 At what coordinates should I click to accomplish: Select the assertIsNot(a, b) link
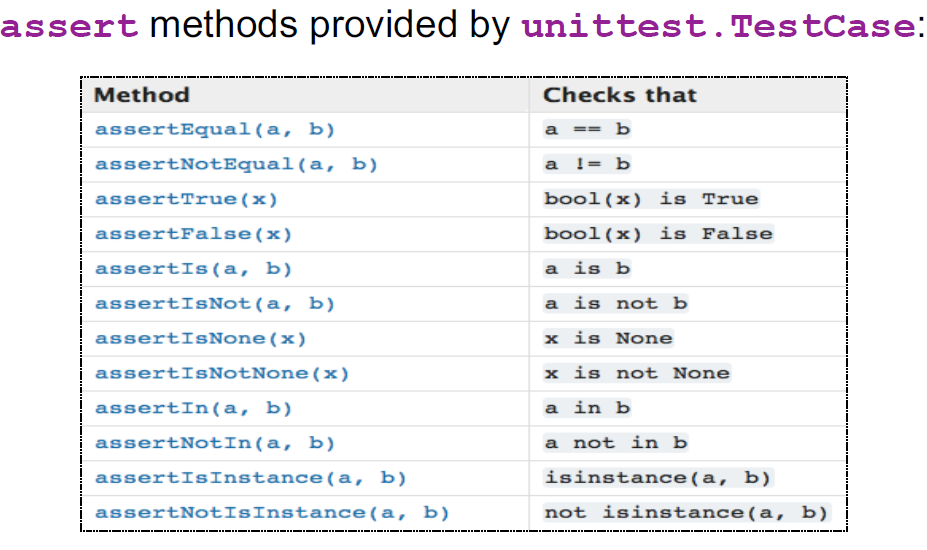pos(215,304)
